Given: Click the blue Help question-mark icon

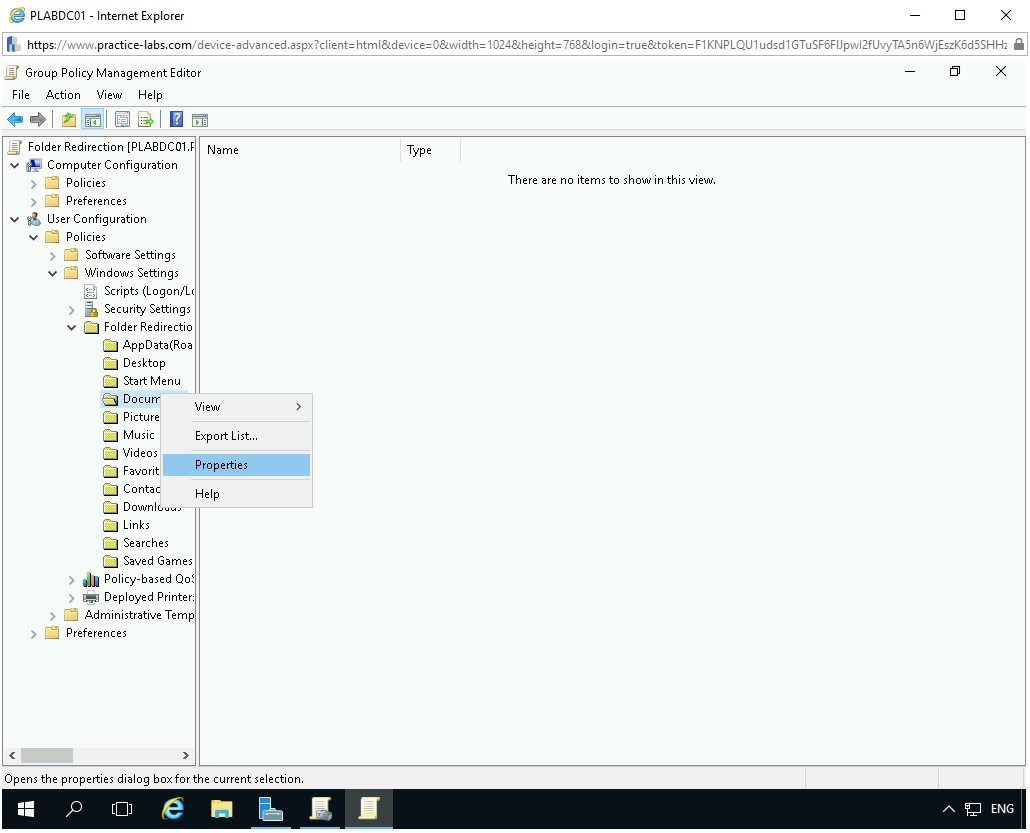Looking at the screenshot, I should 176,120.
